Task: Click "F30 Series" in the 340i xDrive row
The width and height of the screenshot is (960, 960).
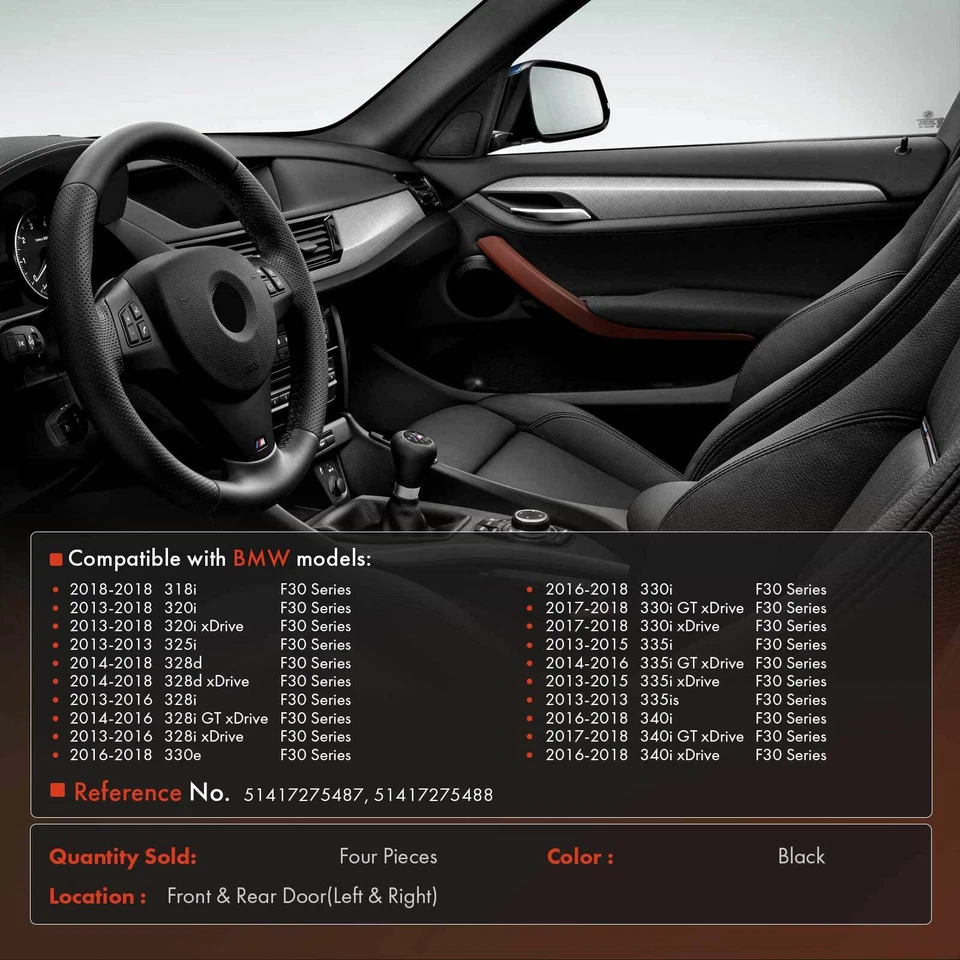Action: click(790, 754)
